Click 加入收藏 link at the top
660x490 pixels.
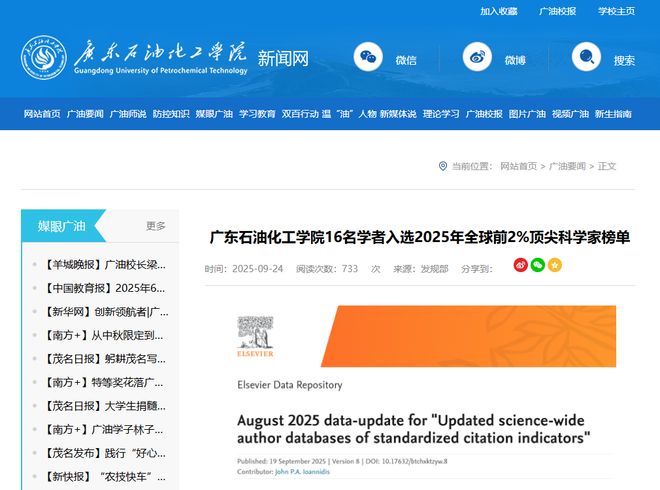pos(499,11)
